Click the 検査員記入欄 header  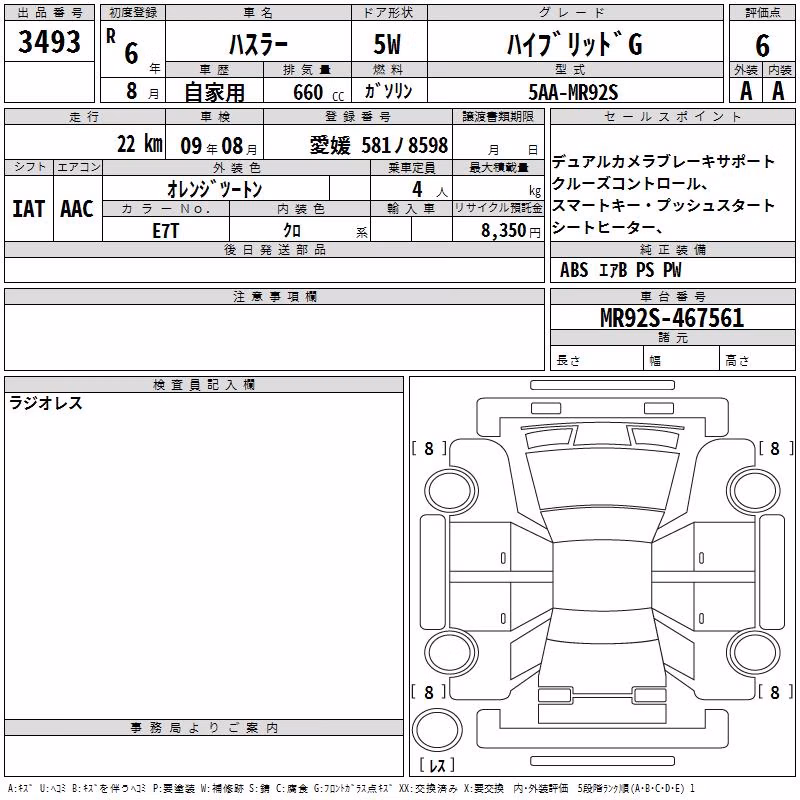(x=204, y=385)
